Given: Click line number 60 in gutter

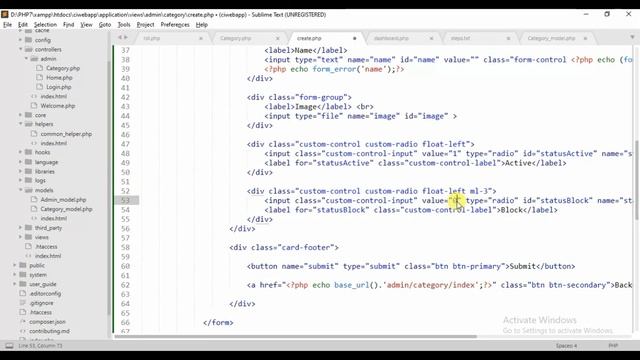Looking at the screenshot, I should pos(125,266).
